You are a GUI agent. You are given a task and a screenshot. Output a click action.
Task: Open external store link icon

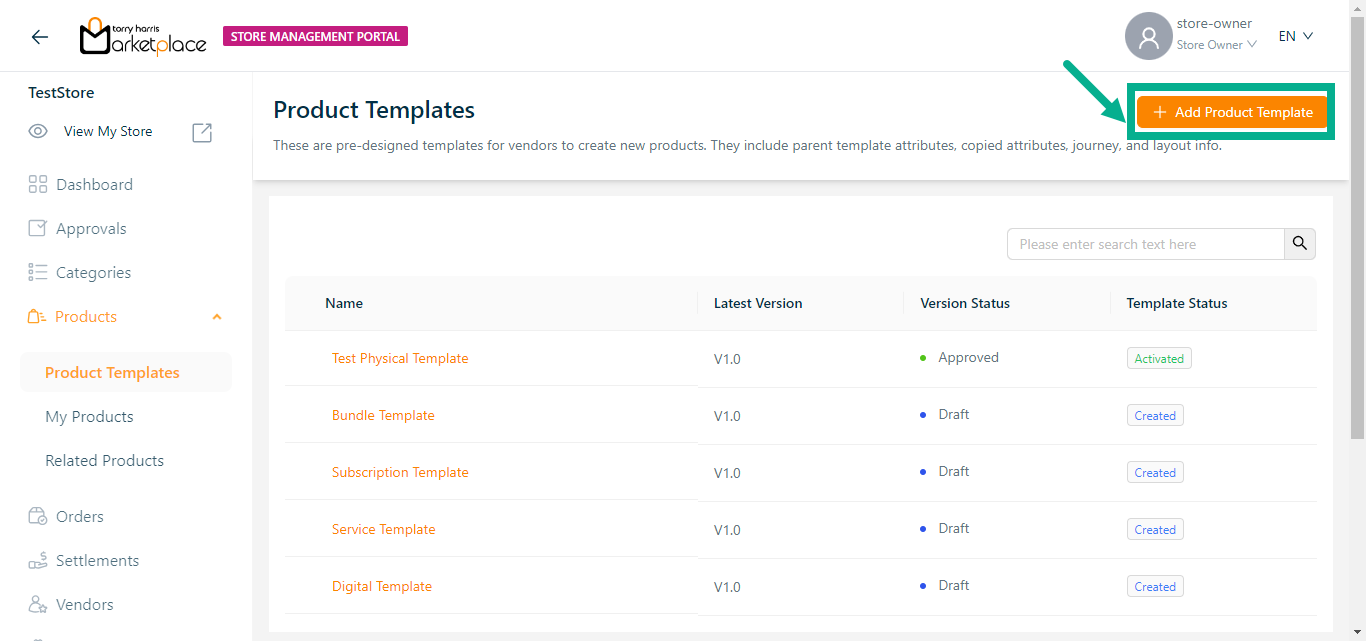pyautogui.click(x=202, y=132)
